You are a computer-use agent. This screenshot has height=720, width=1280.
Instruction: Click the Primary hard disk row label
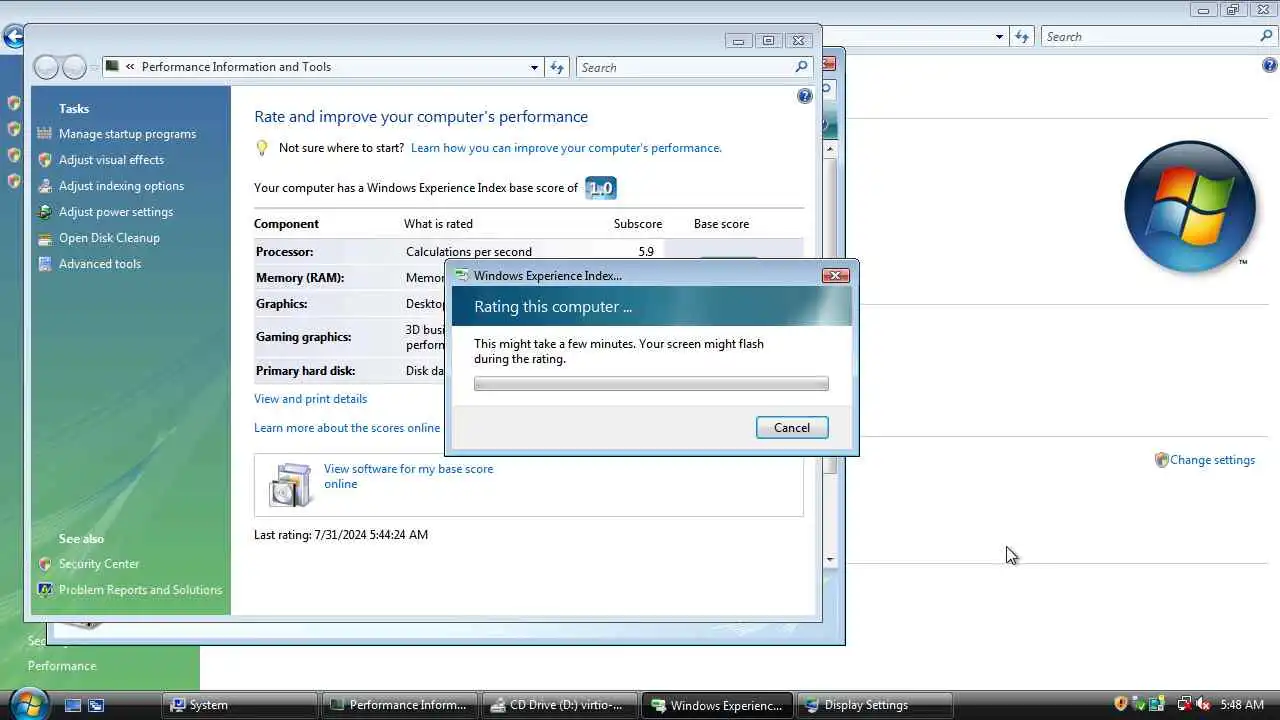305,371
